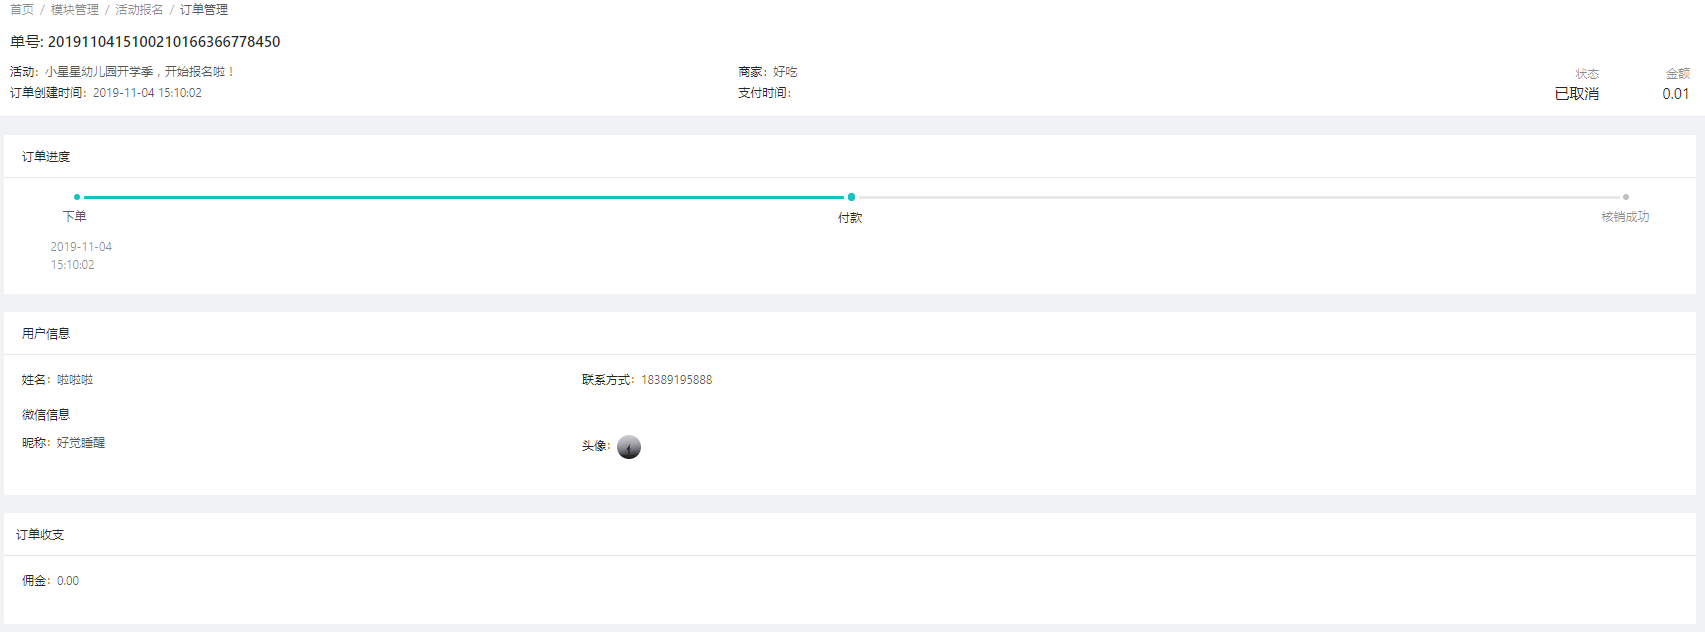Viewport: 1705px width, 632px height.
Task: Click the teal progress bar segment
Action: click(x=464, y=197)
